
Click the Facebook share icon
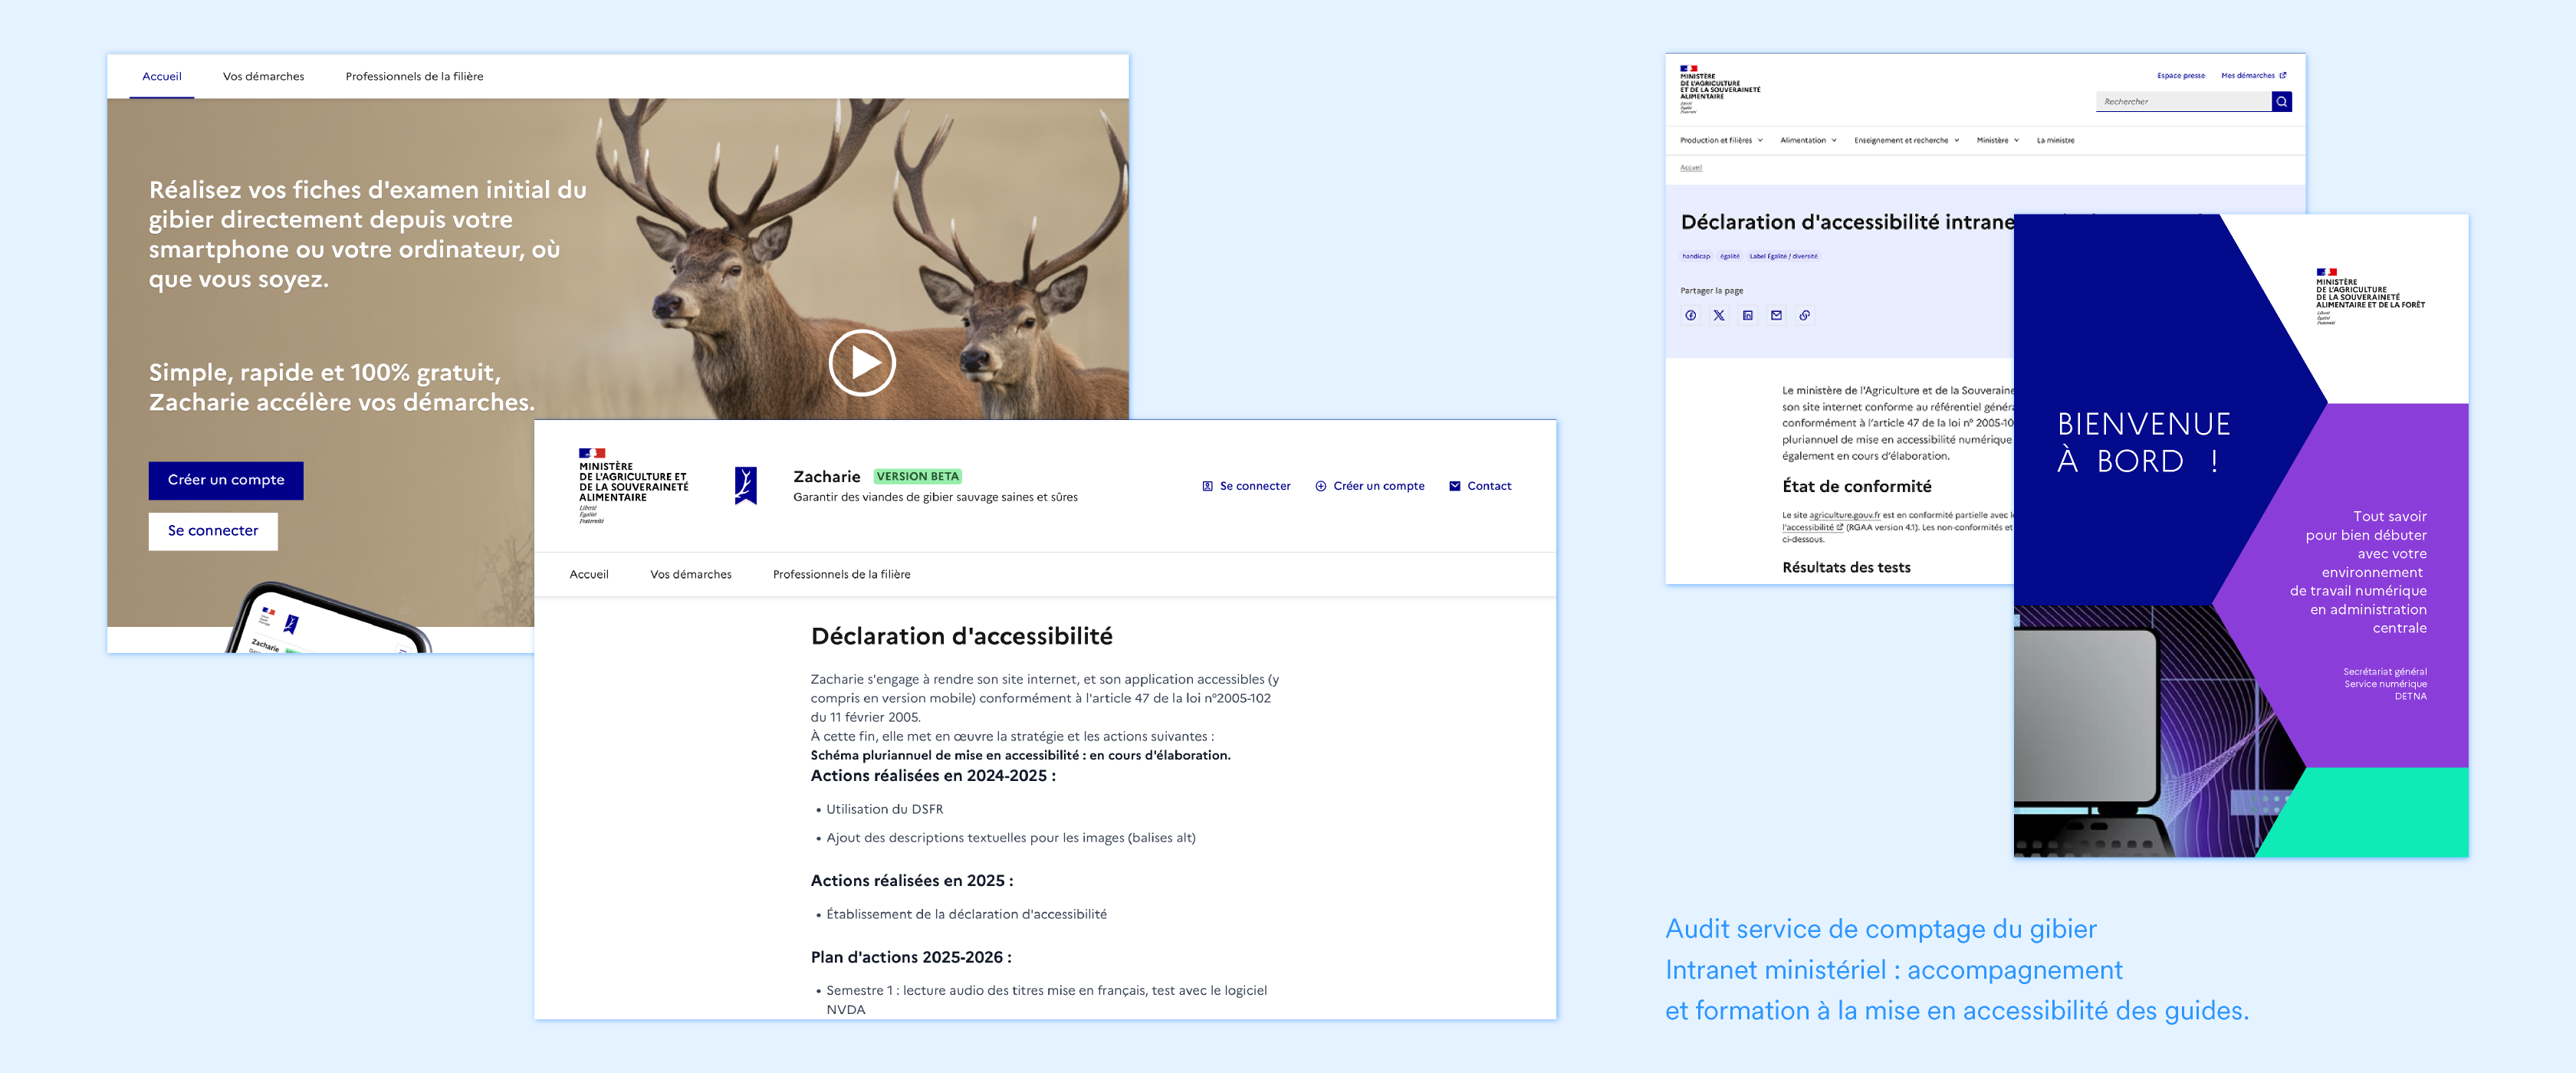click(x=1690, y=315)
